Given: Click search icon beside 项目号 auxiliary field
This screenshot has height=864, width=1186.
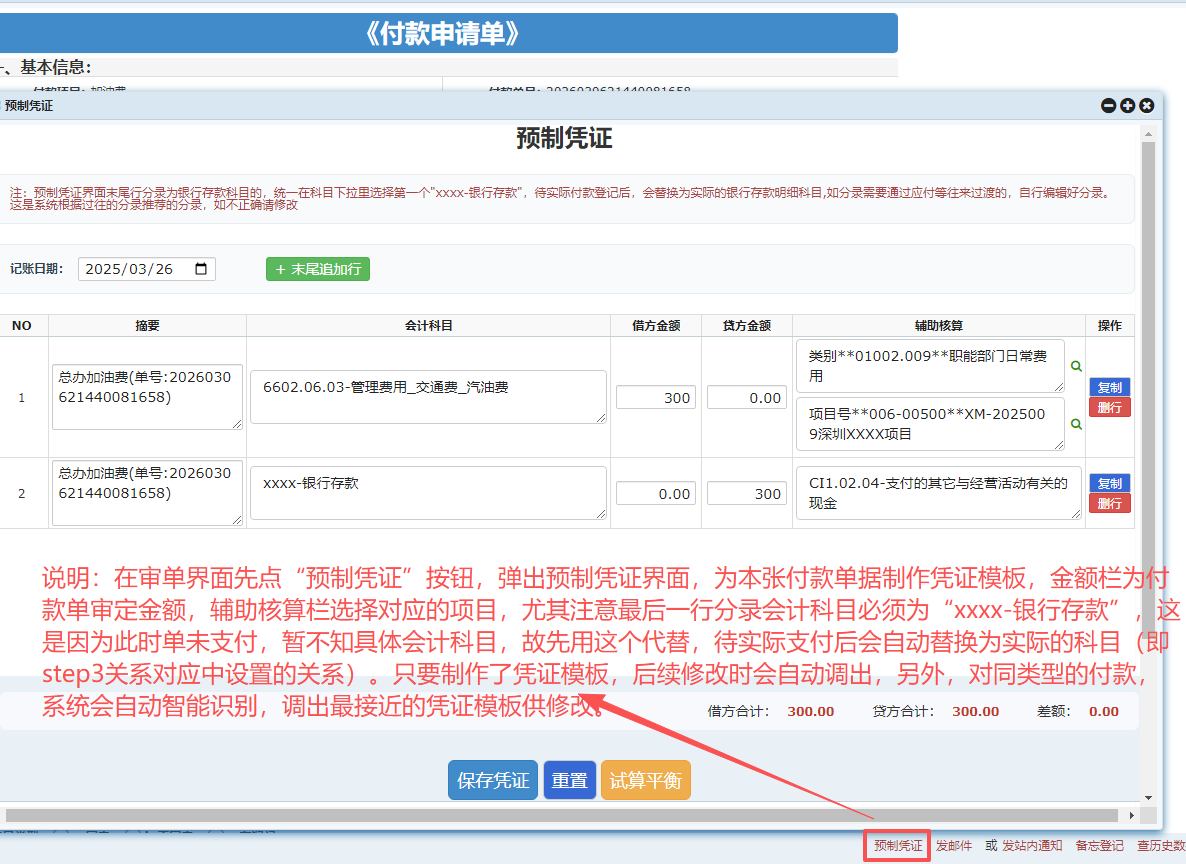Looking at the screenshot, I should click(1076, 424).
